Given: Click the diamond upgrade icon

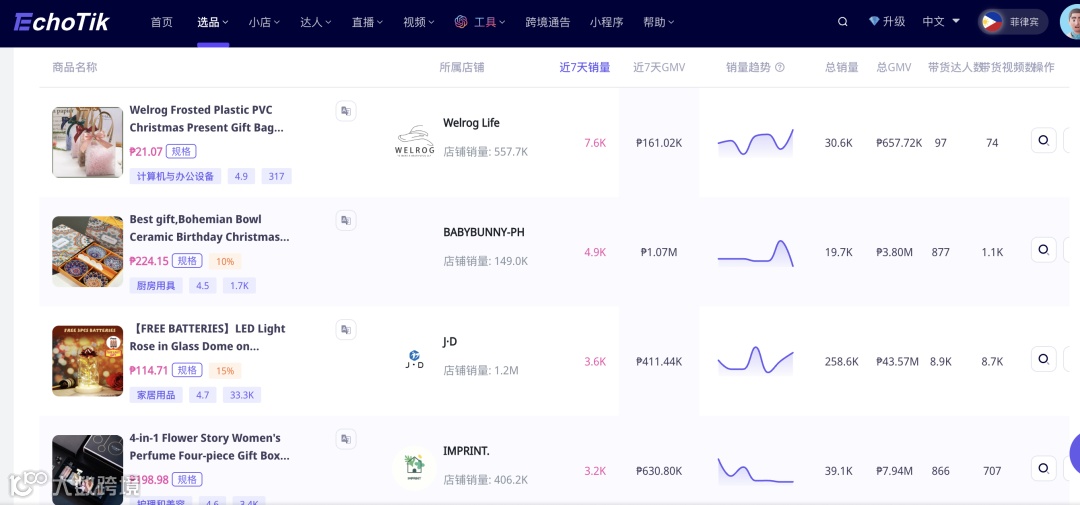Looking at the screenshot, I should pyautogui.click(x=874, y=22).
